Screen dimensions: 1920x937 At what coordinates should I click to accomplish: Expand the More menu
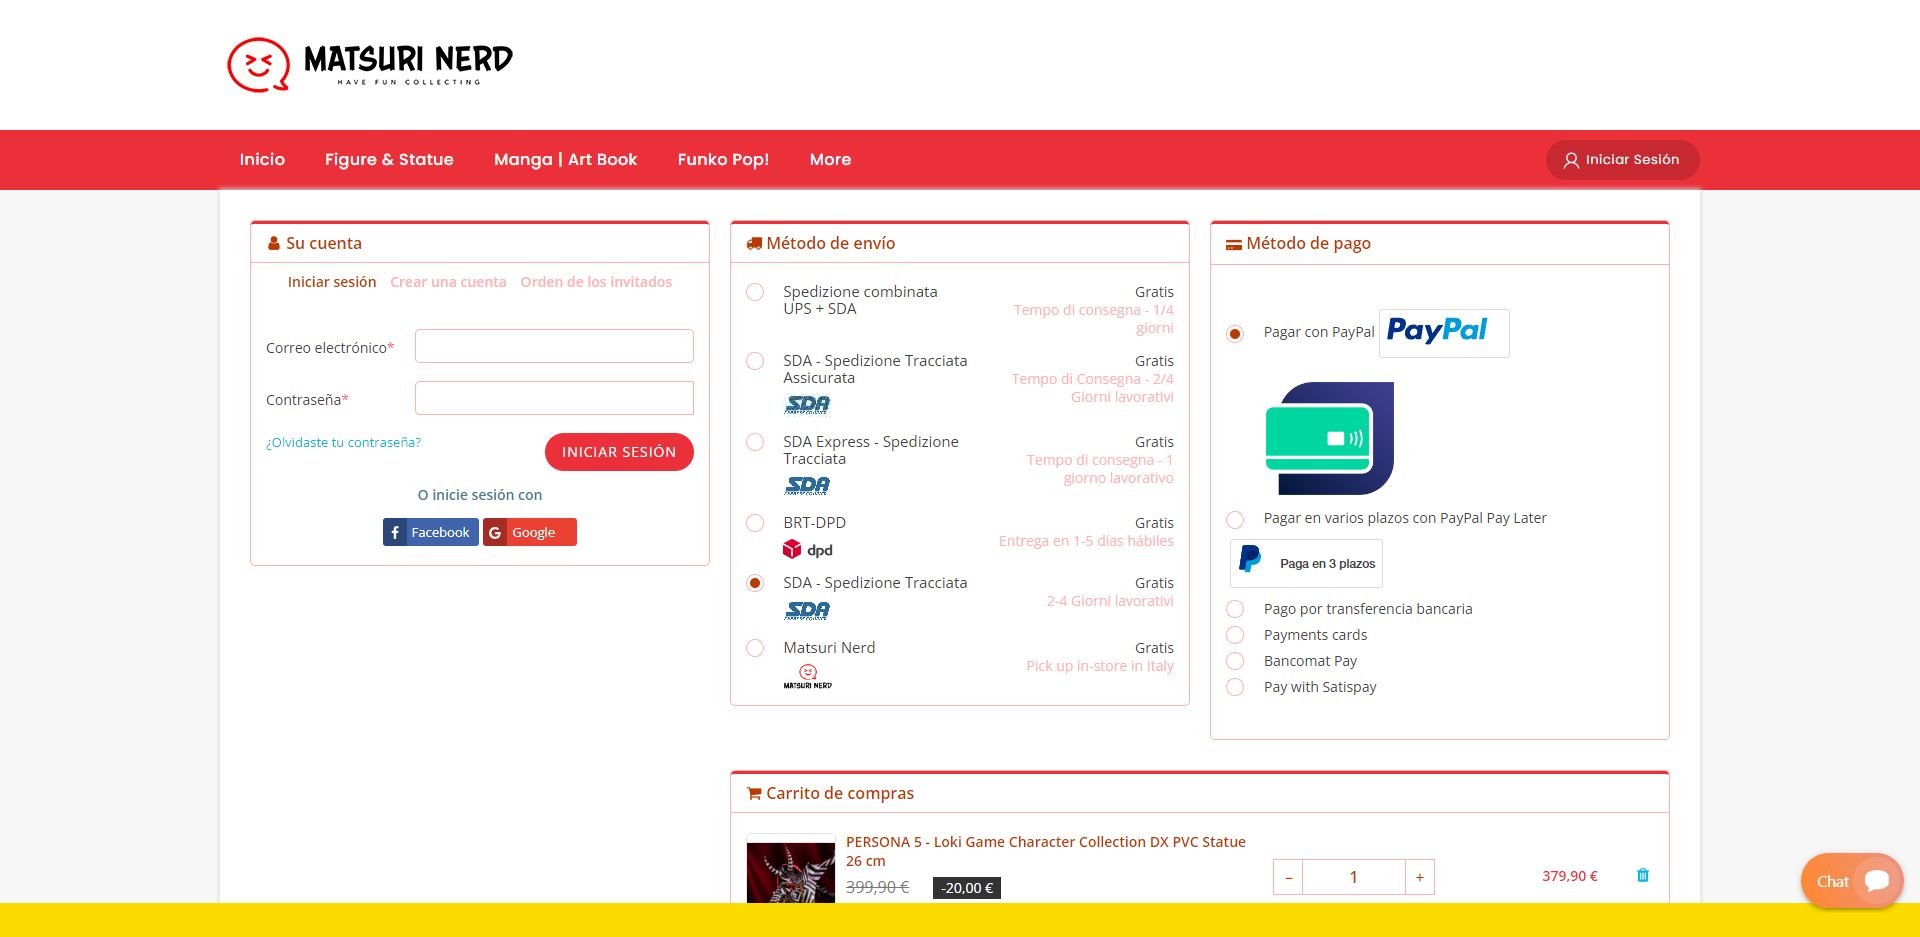pos(830,160)
